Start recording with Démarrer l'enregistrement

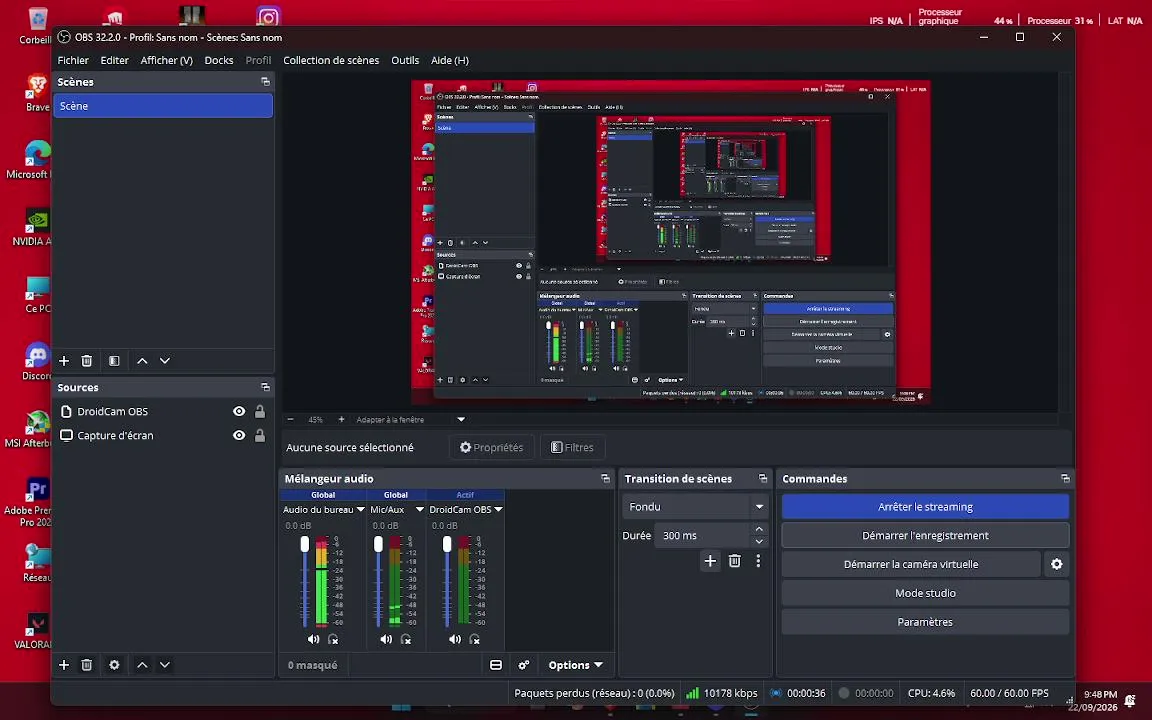(x=925, y=536)
